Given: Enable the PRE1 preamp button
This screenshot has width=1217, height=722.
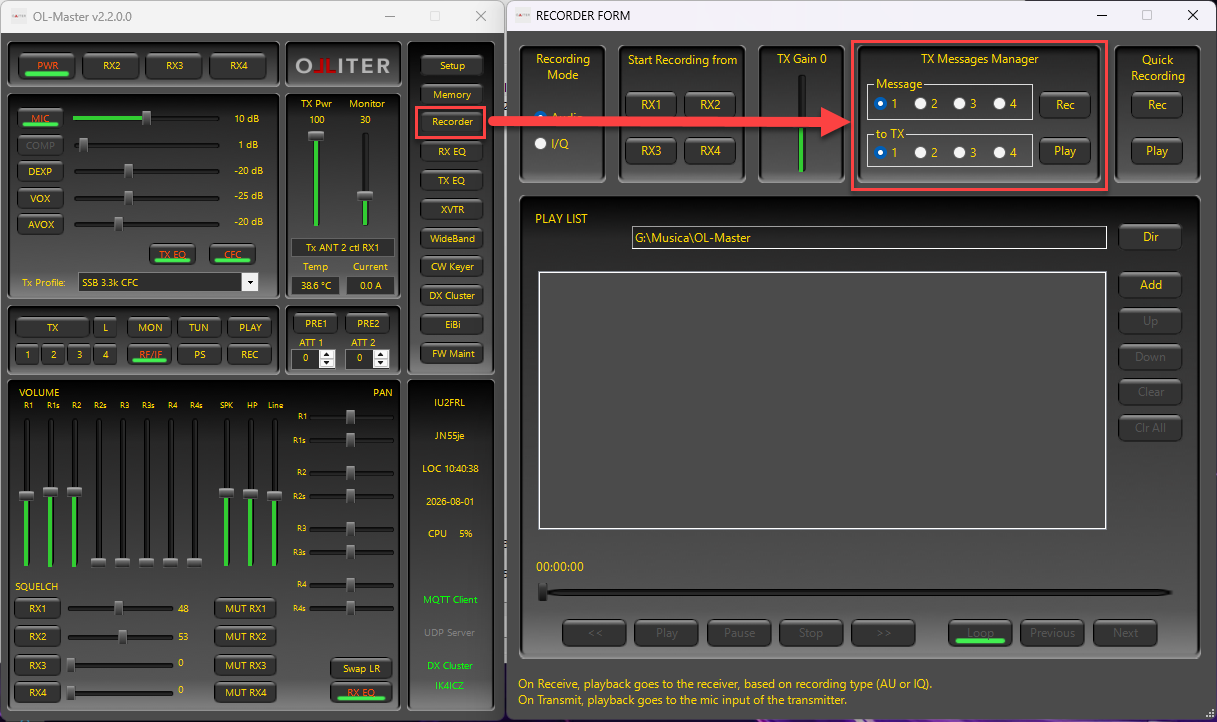Looking at the screenshot, I should (316, 323).
